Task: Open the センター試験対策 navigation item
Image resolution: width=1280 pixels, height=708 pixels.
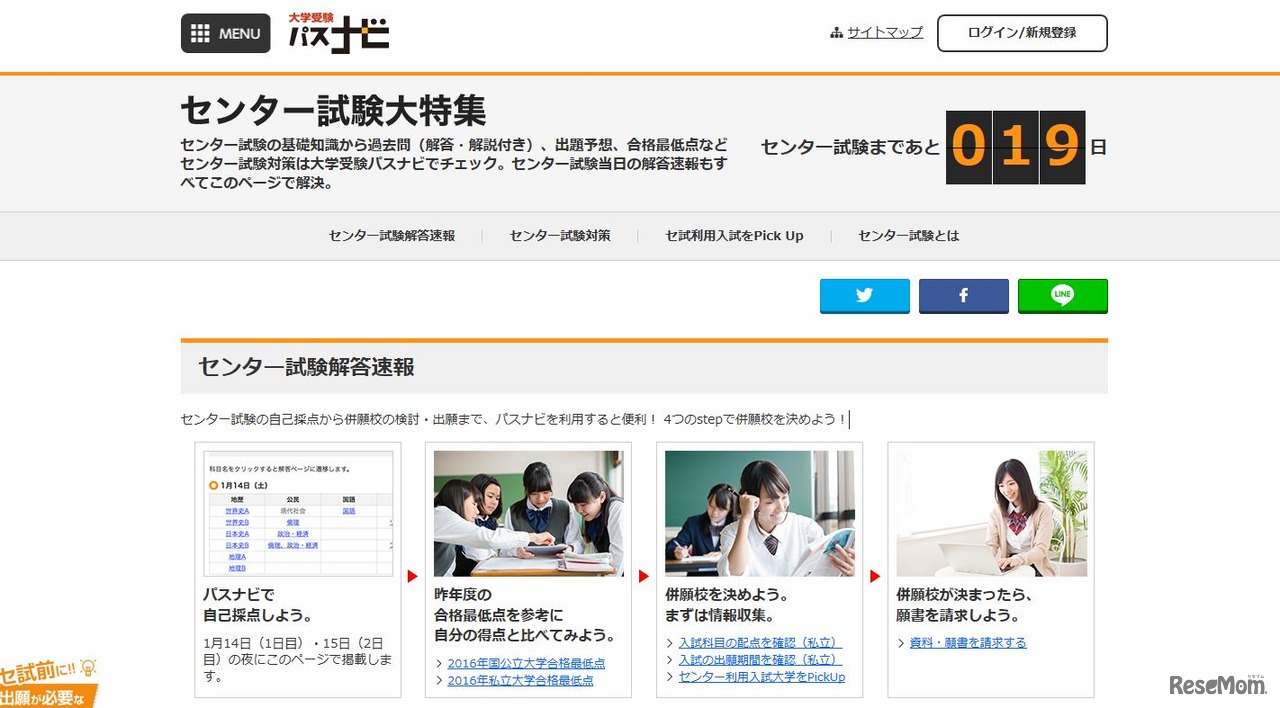Action: [558, 235]
